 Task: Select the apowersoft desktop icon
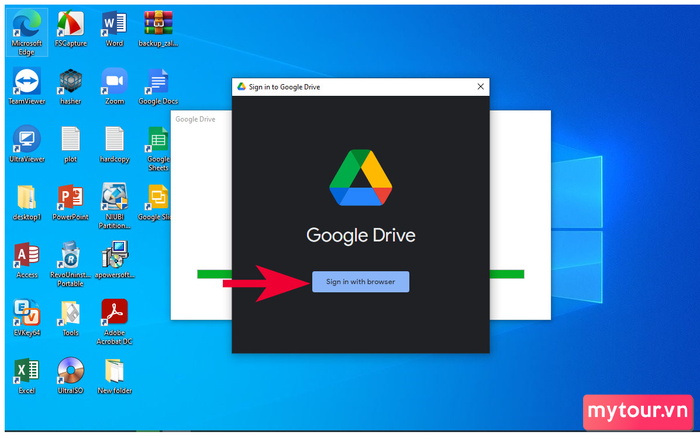coord(114,260)
